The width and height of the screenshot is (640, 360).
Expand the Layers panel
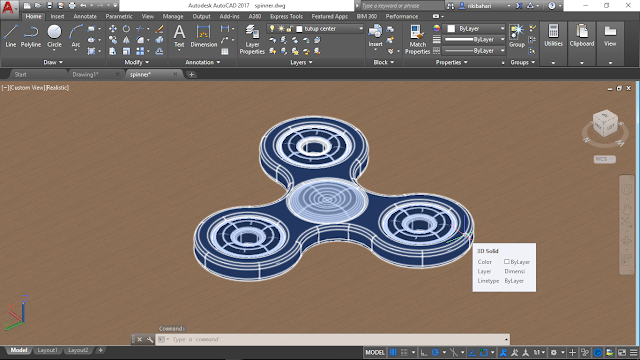click(301, 62)
